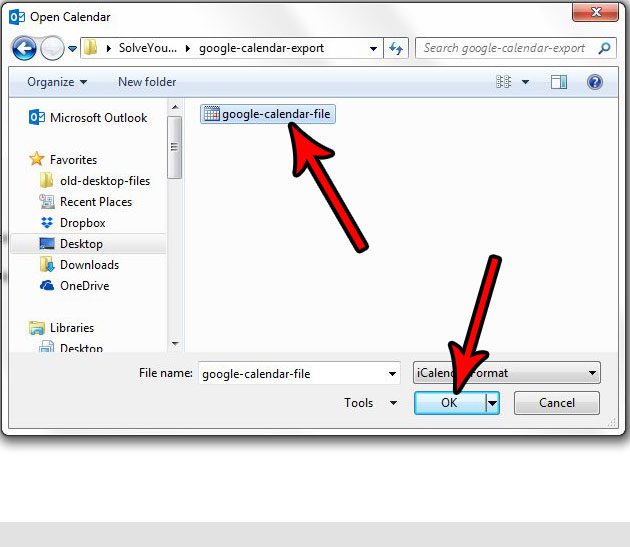Click the Outlook icon in title bar

(x=16, y=17)
